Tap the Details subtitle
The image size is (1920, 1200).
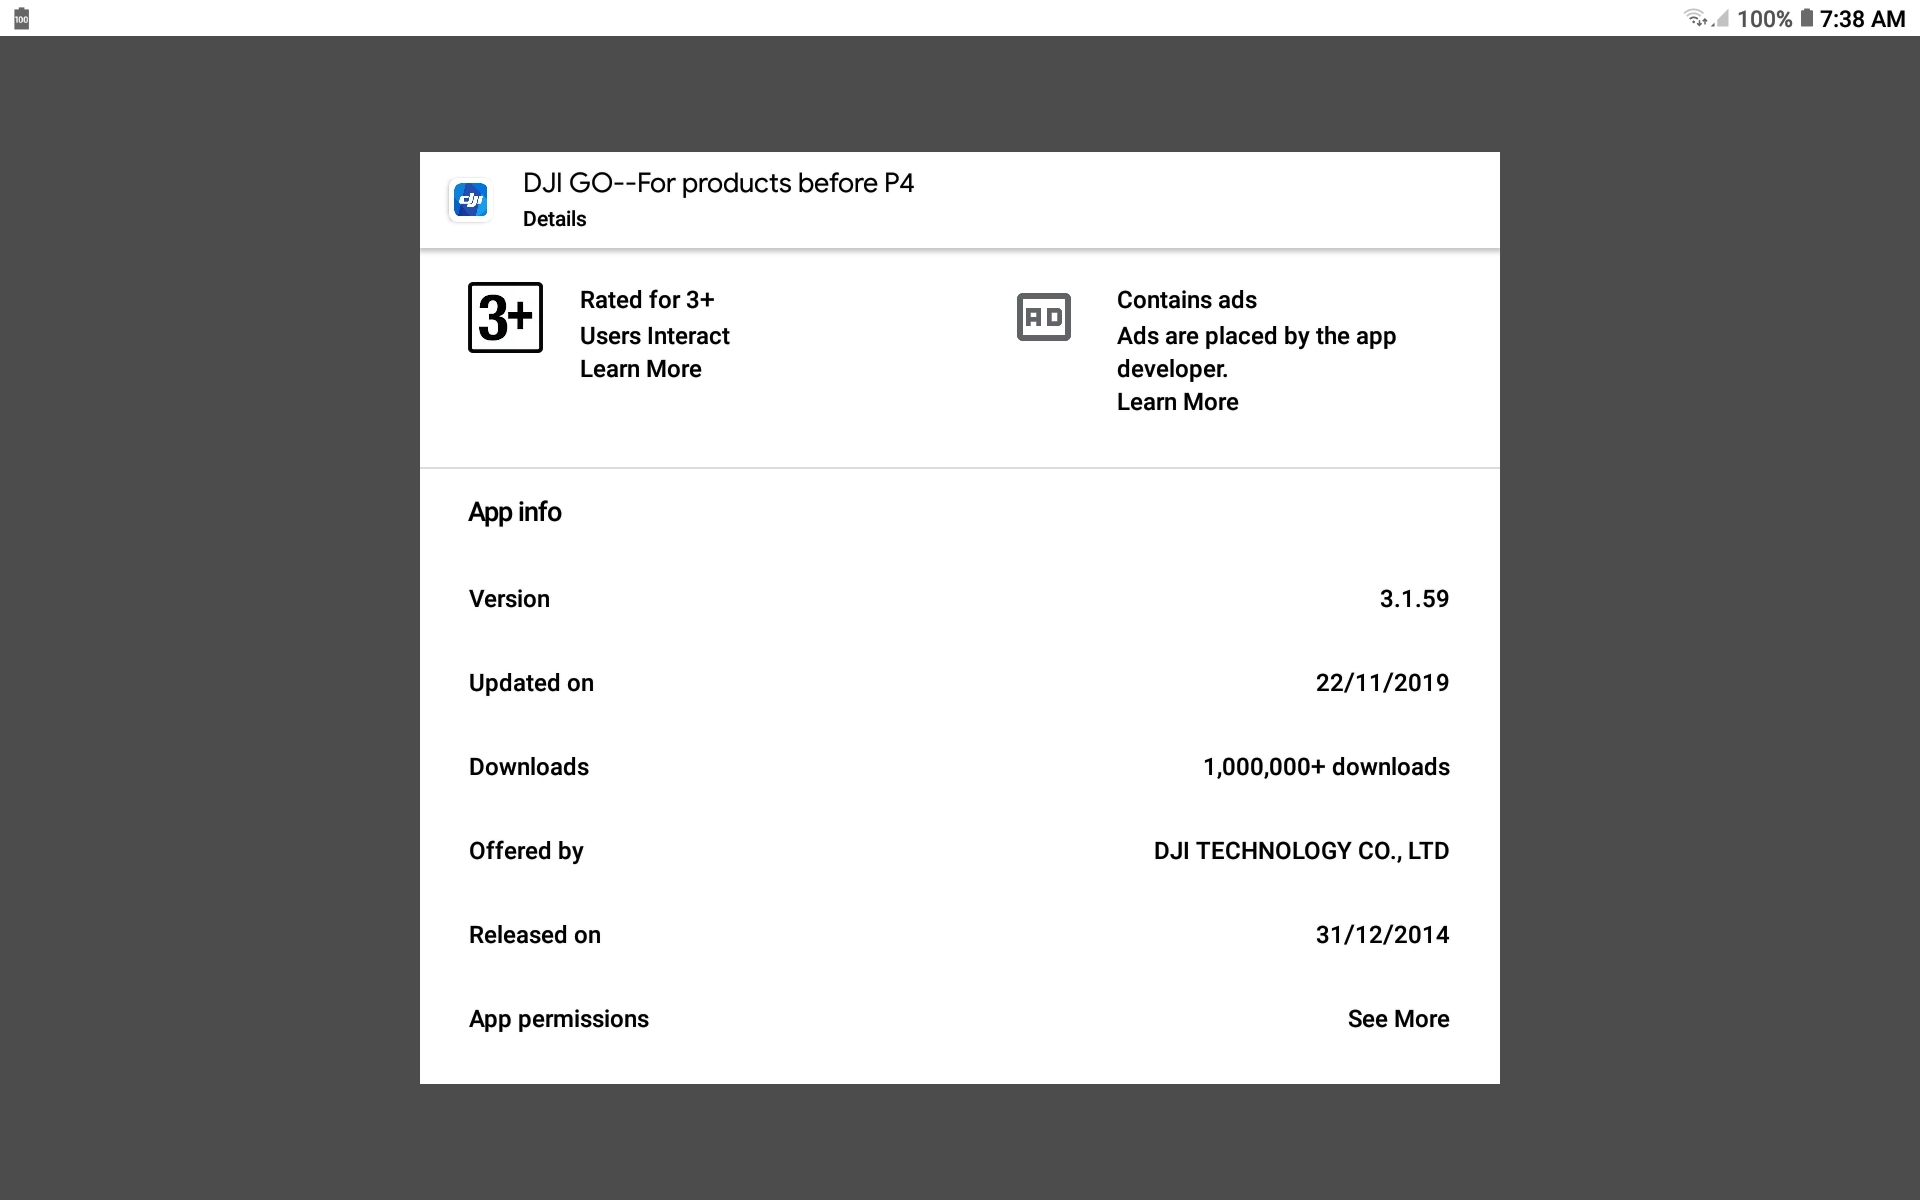[554, 219]
